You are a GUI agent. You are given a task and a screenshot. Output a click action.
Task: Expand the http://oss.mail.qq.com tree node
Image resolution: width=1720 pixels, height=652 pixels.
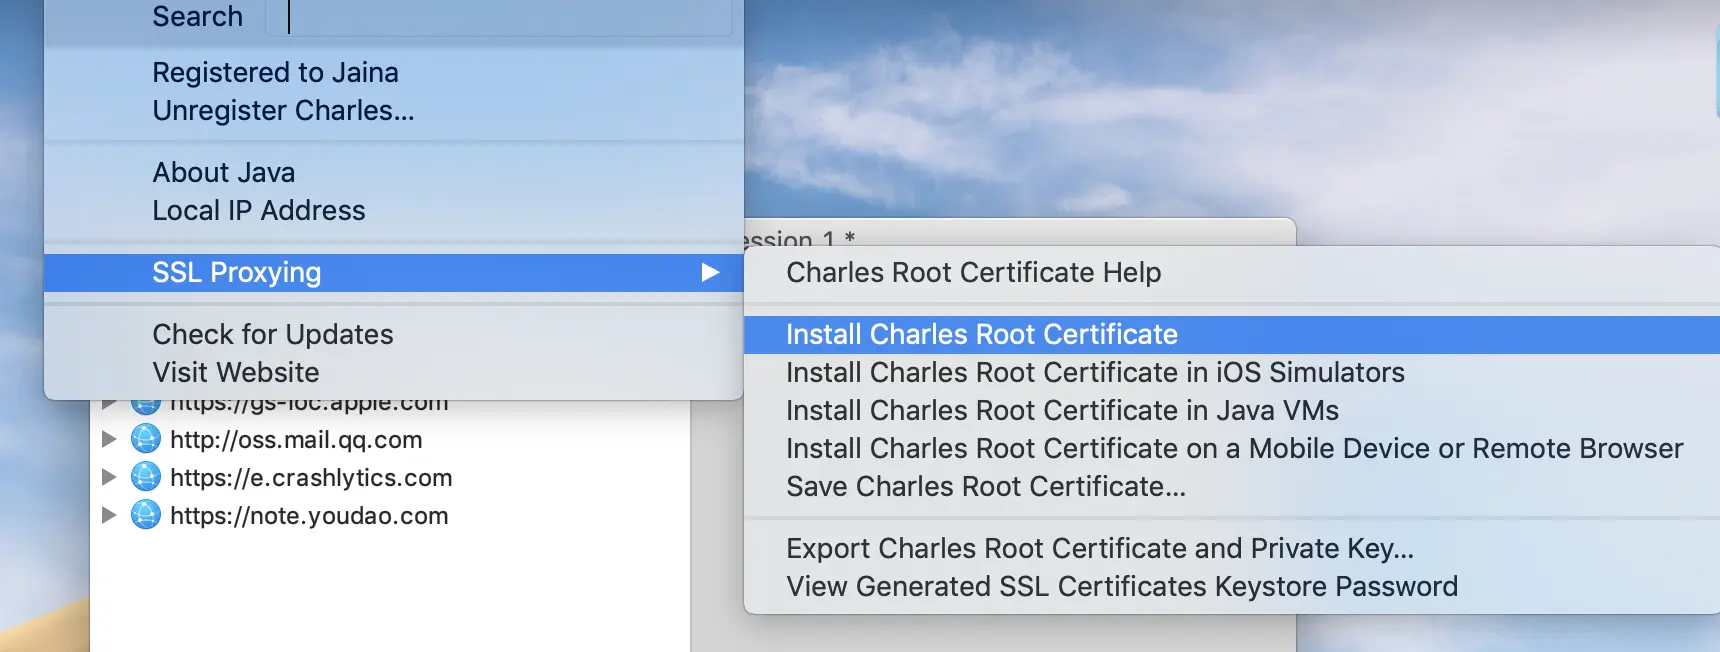point(109,439)
